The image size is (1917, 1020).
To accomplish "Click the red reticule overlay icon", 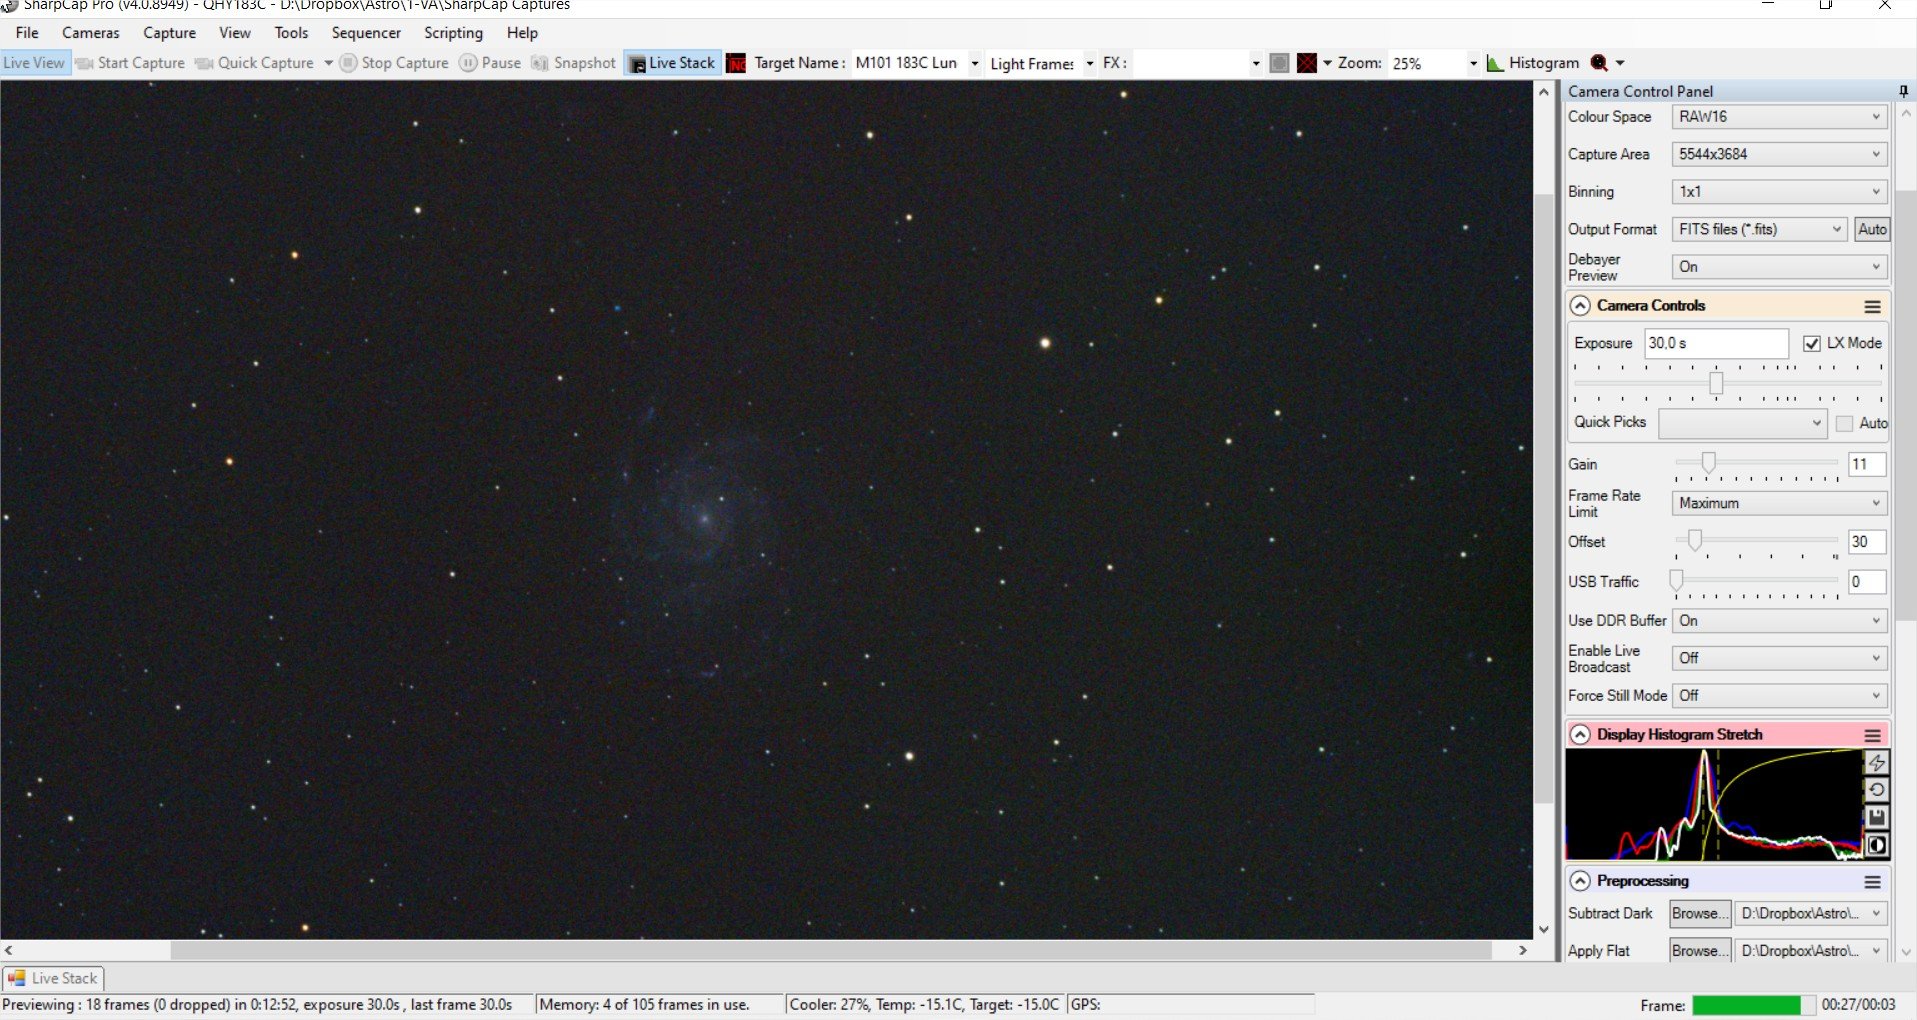I will (x=1306, y=63).
